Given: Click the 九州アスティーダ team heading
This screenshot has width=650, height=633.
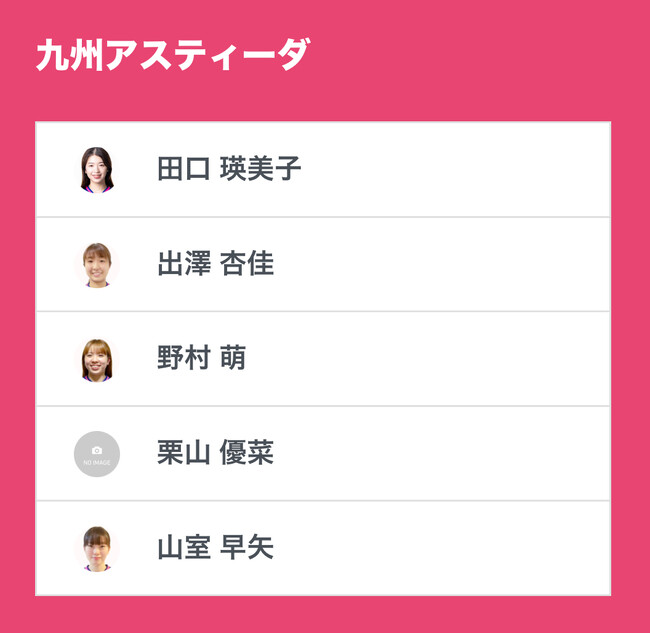Looking at the screenshot, I should click(x=173, y=55).
